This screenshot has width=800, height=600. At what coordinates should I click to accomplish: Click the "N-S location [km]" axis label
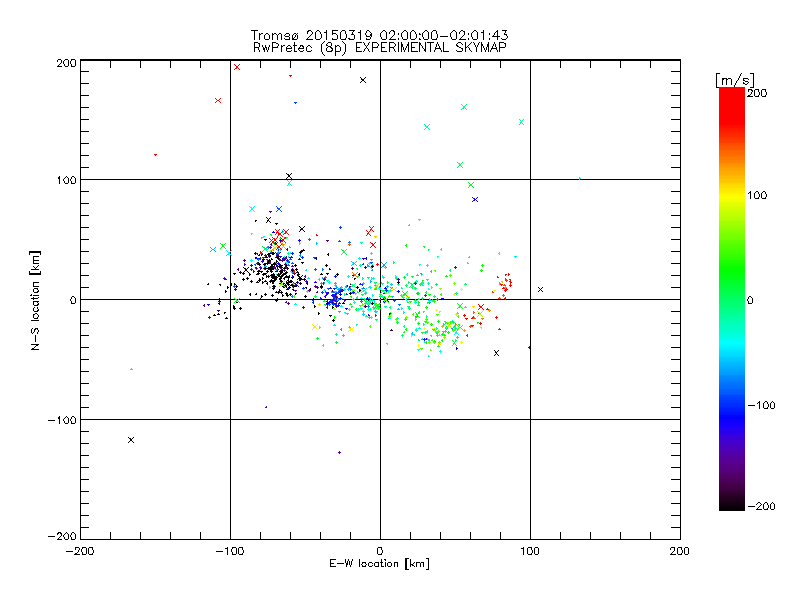[35, 300]
